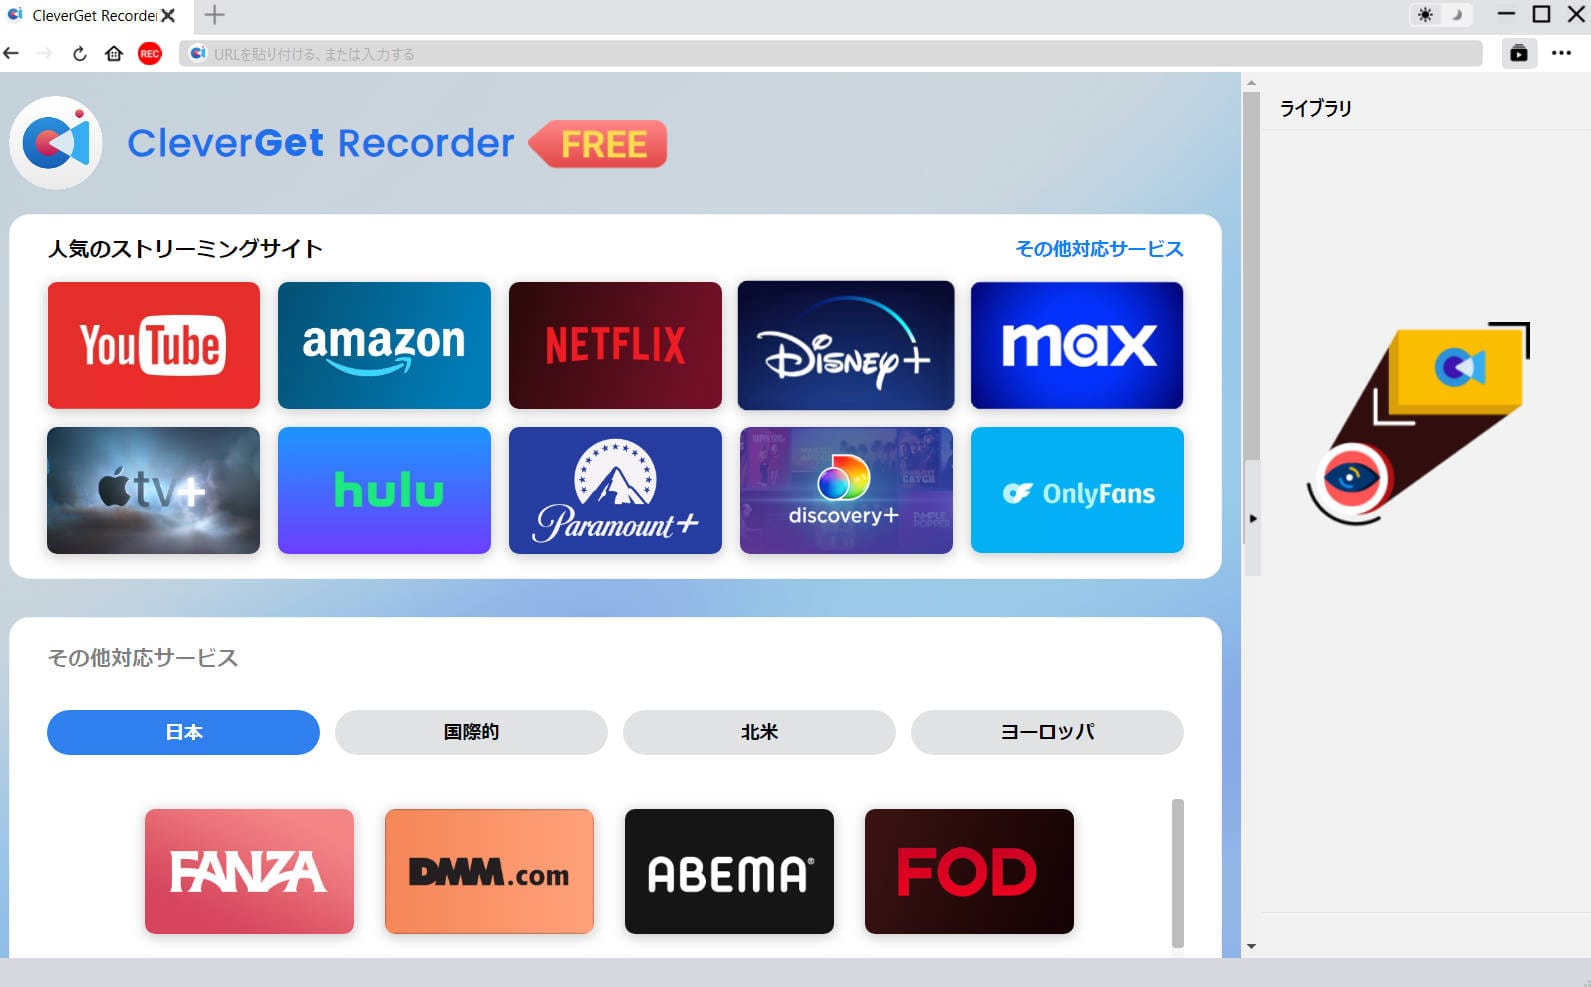Collapse the library panel arrow

1253,519
